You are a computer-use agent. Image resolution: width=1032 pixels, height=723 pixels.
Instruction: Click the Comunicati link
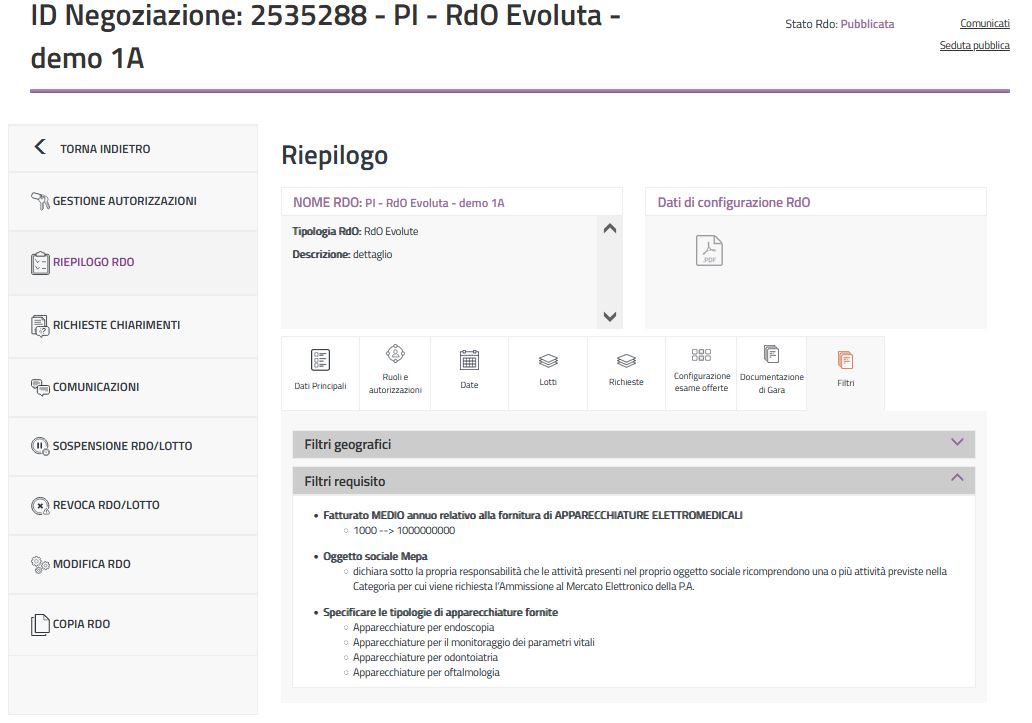(984, 23)
